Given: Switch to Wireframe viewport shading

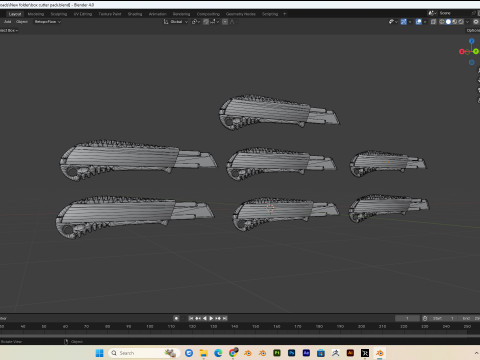Looking at the screenshot, I should click(442, 22).
